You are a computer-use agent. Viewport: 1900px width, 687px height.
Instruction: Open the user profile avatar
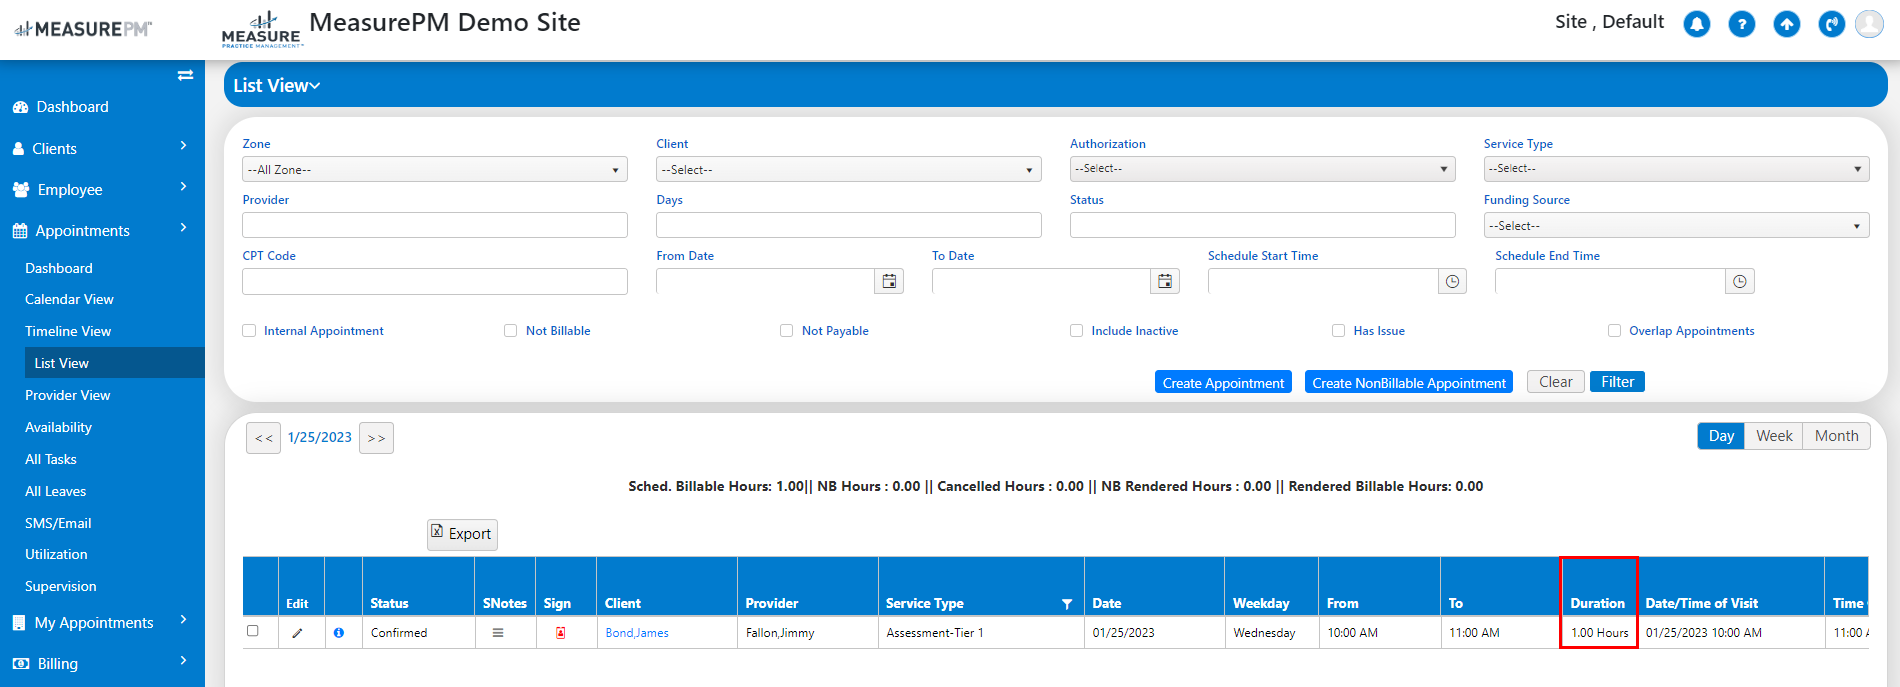click(x=1869, y=24)
